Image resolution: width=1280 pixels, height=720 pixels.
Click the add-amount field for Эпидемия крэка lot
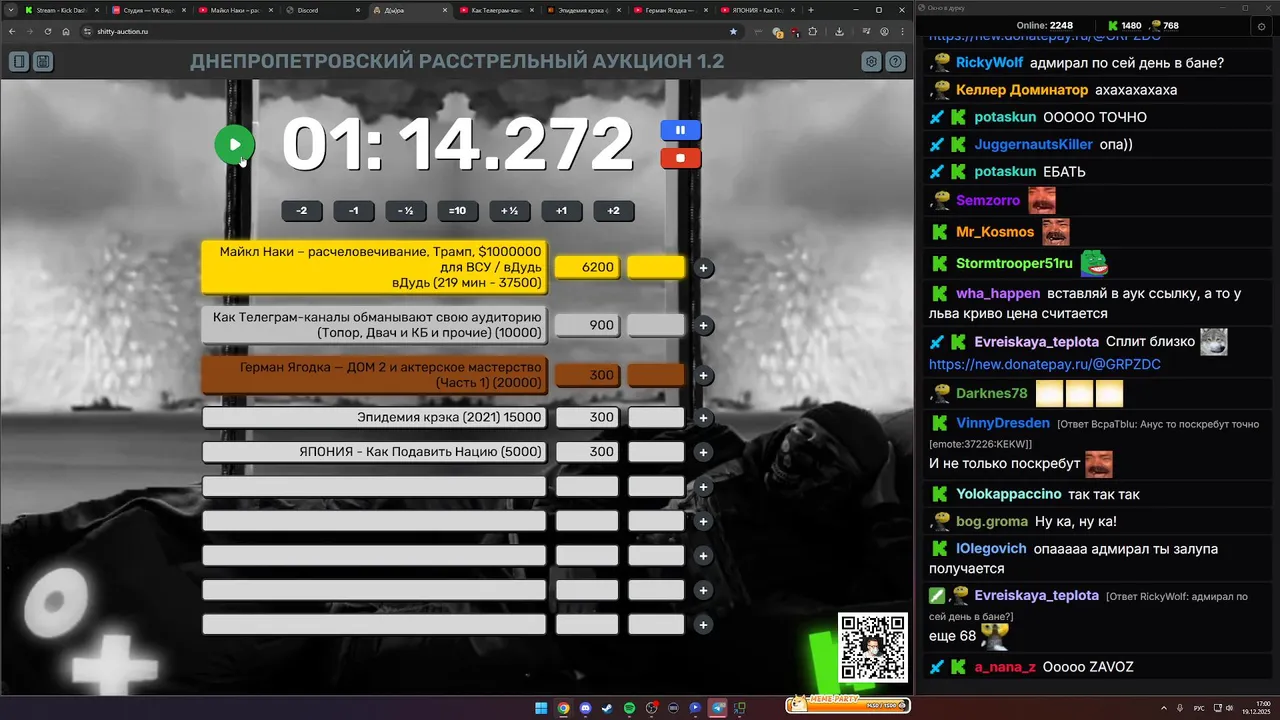point(656,418)
